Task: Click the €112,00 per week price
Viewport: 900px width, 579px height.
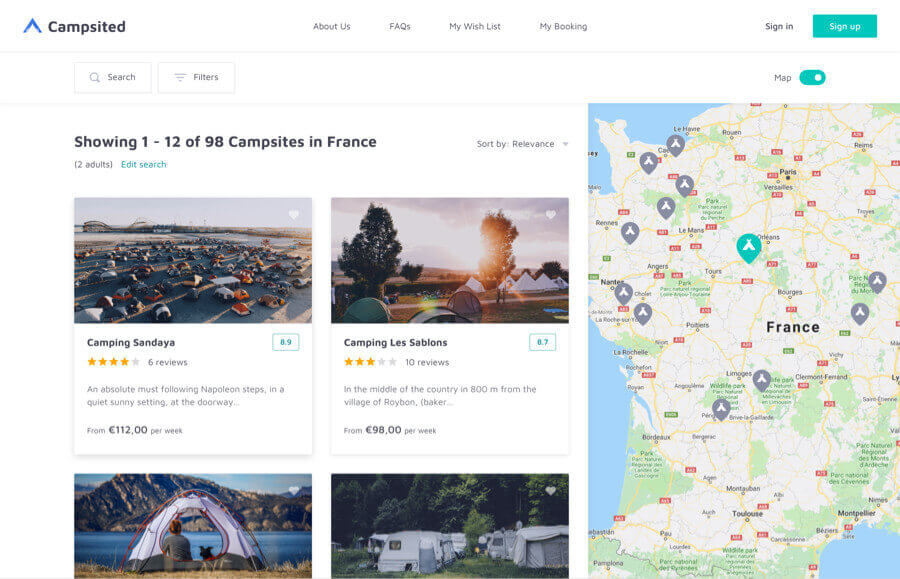Action: pyautogui.click(x=134, y=430)
